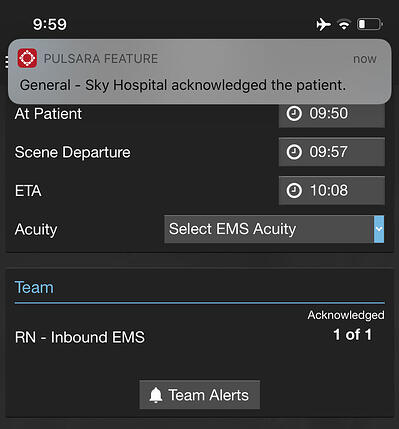Open the Select EMS Acuity dropdown
Image resolution: width=399 pixels, height=429 pixels.
(x=274, y=229)
